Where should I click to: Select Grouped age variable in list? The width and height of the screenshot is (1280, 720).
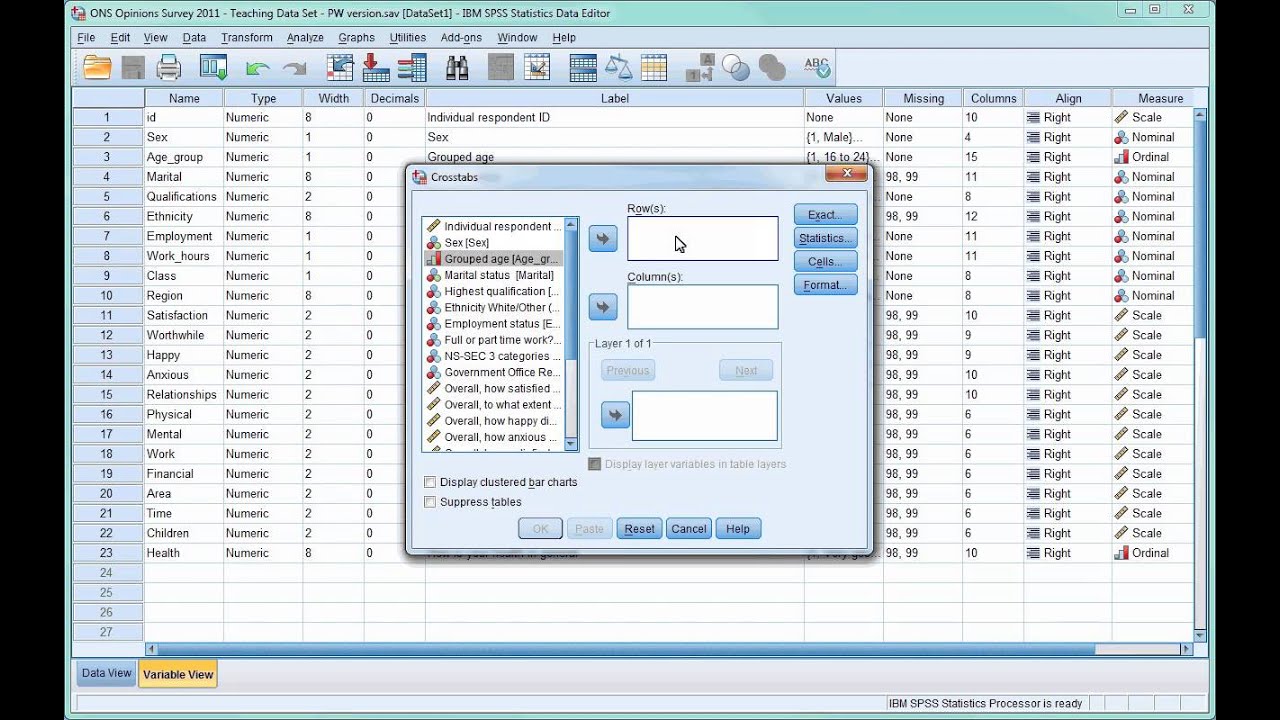pyautogui.click(x=493, y=259)
